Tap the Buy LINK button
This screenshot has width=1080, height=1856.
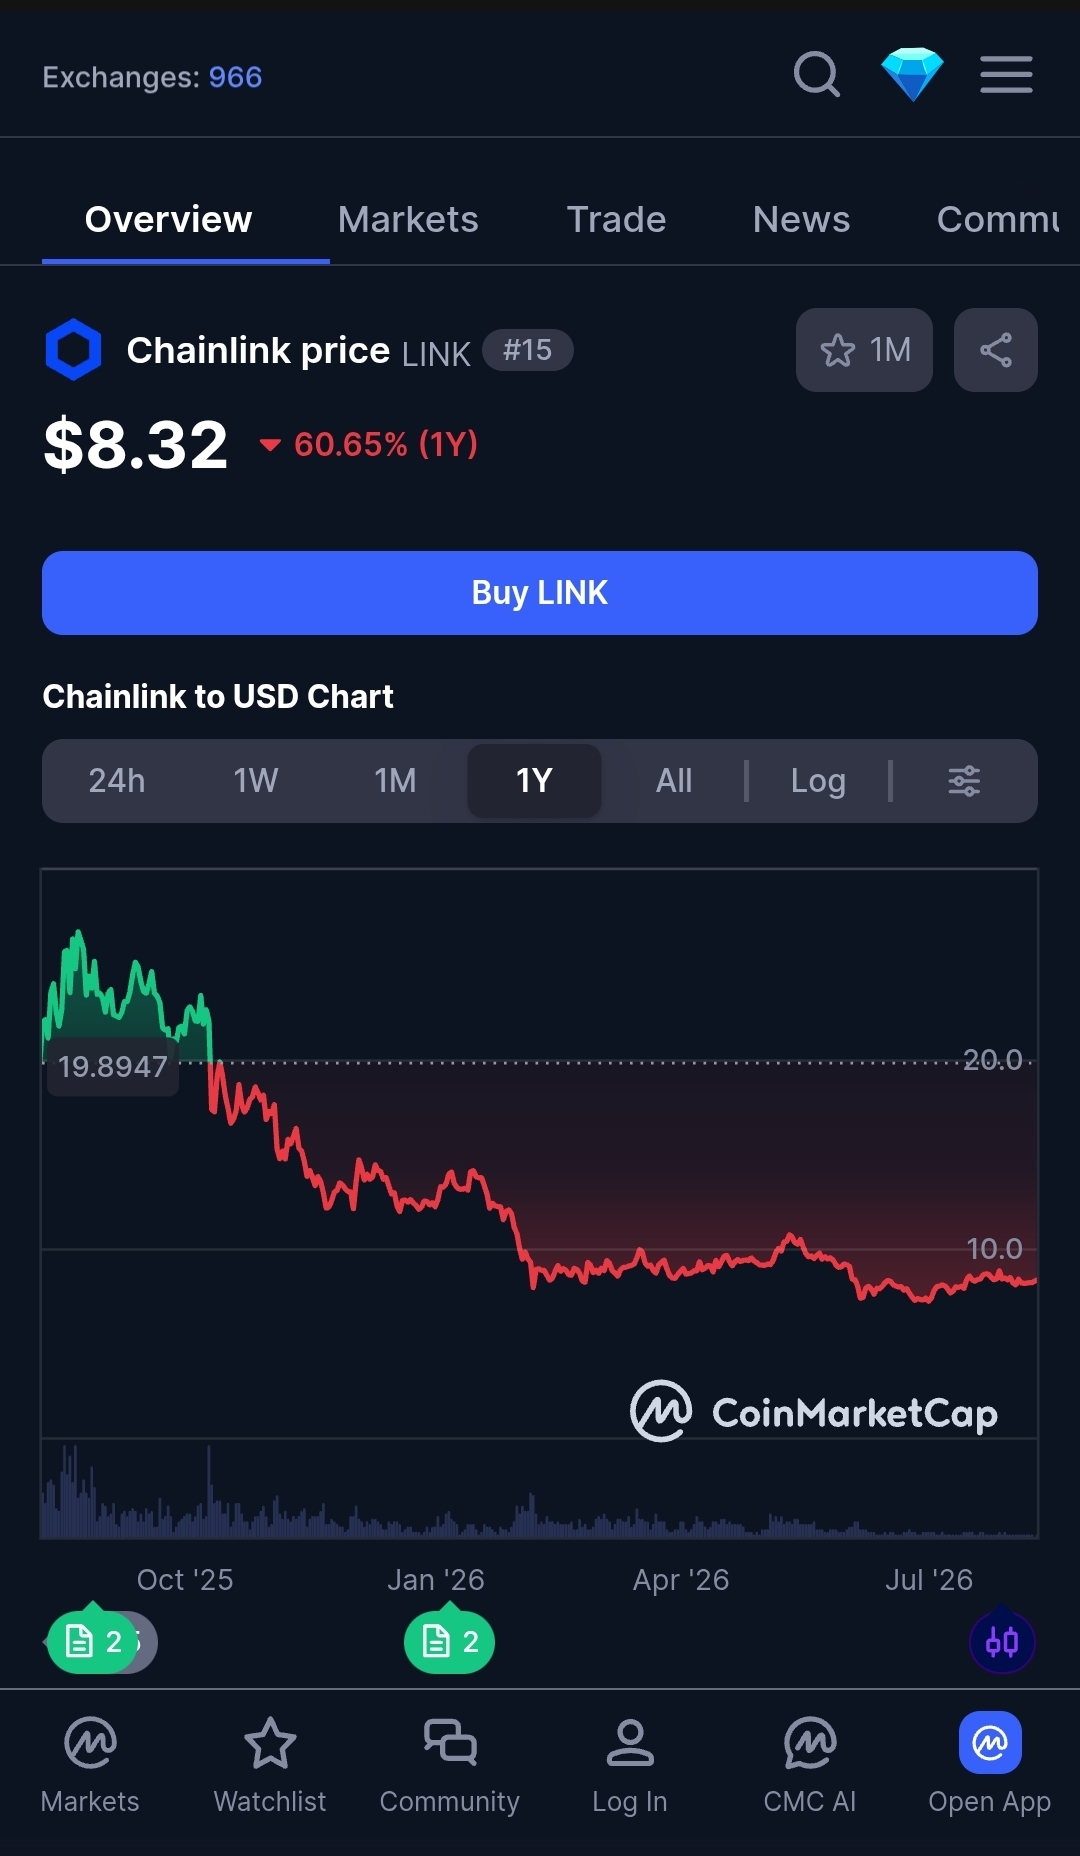pyautogui.click(x=540, y=593)
